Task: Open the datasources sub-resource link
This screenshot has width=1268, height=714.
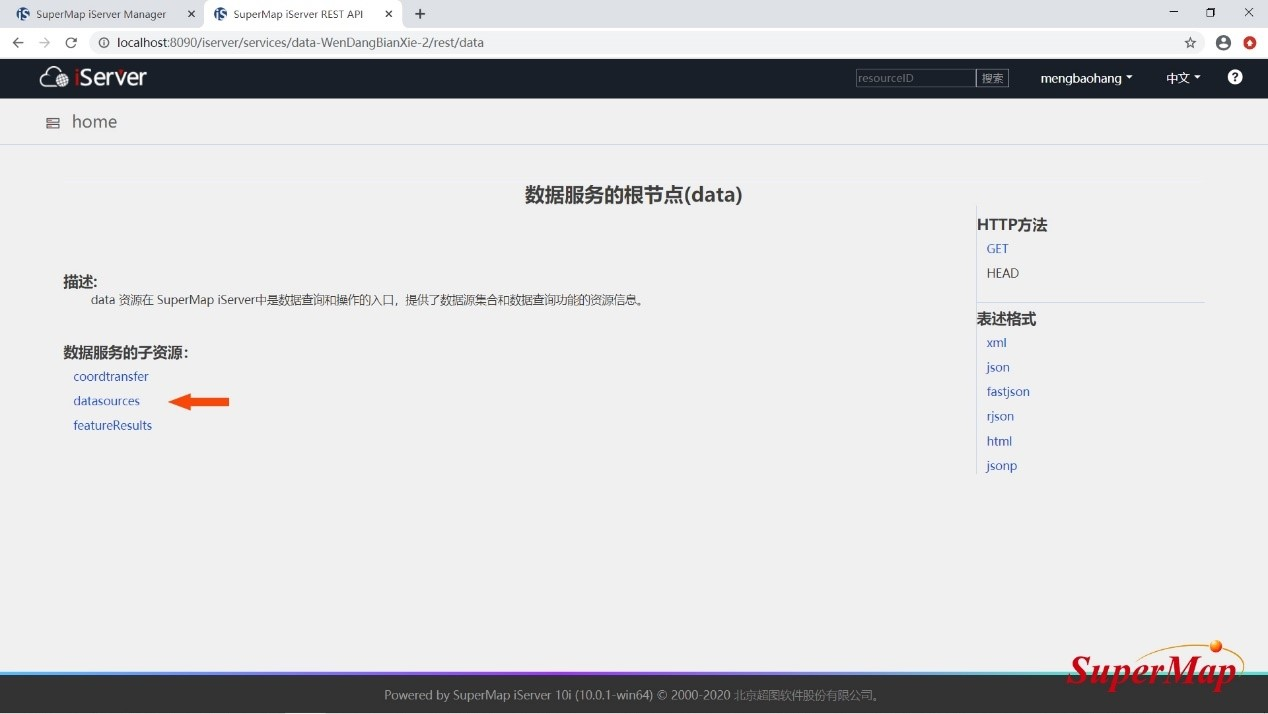Action: tap(107, 401)
